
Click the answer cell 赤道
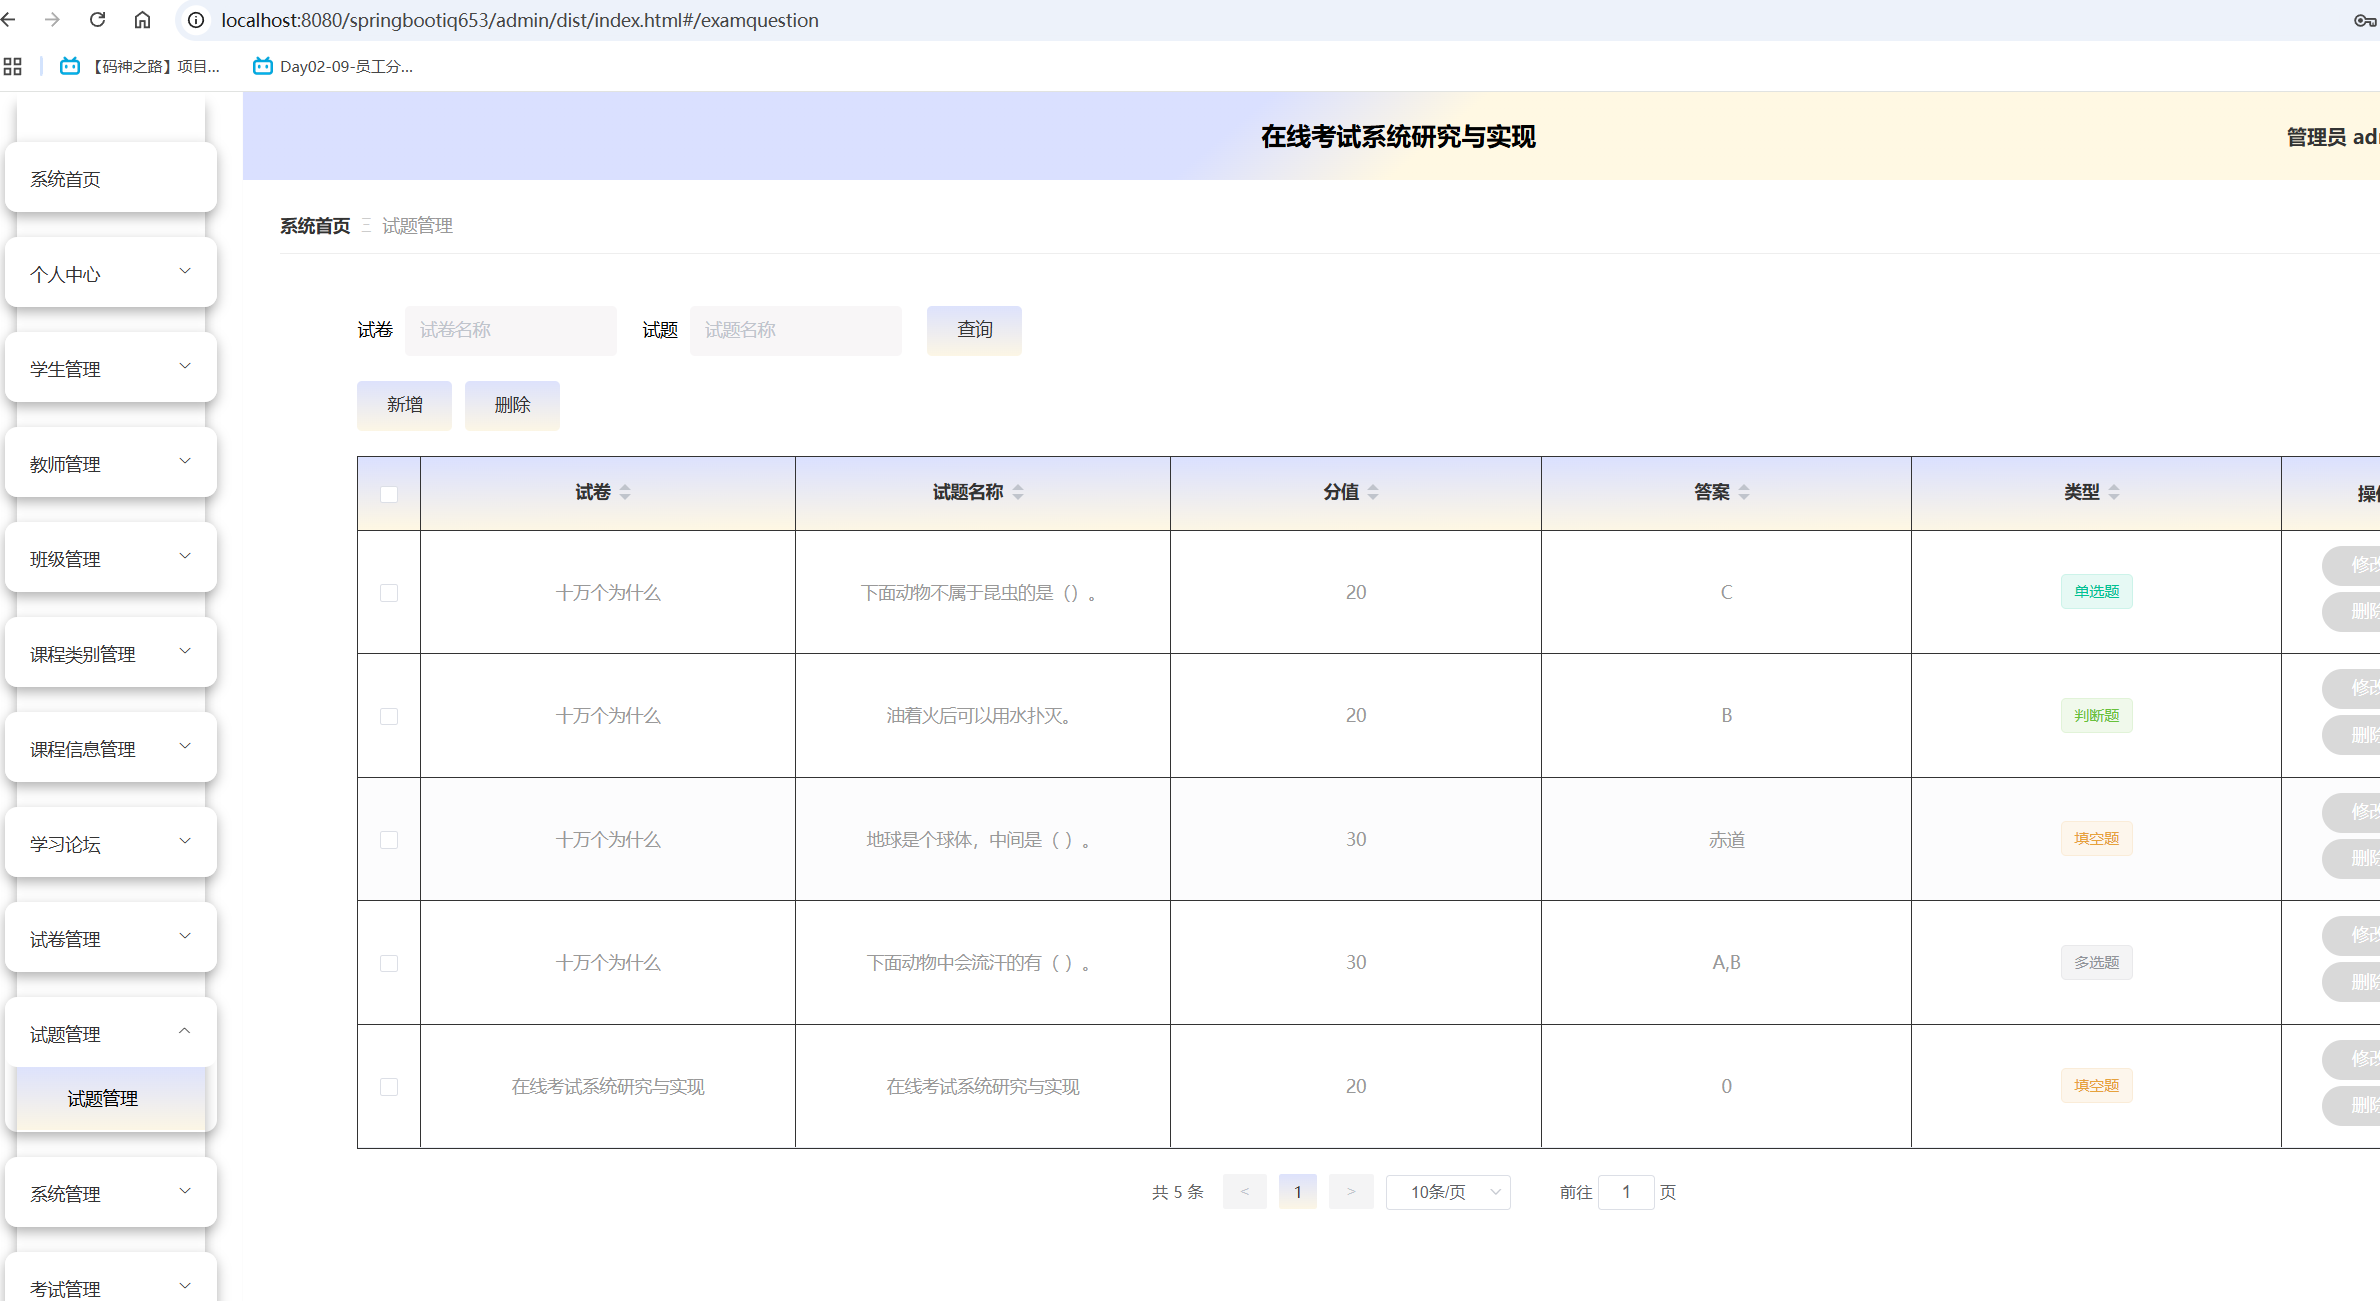tap(1726, 840)
